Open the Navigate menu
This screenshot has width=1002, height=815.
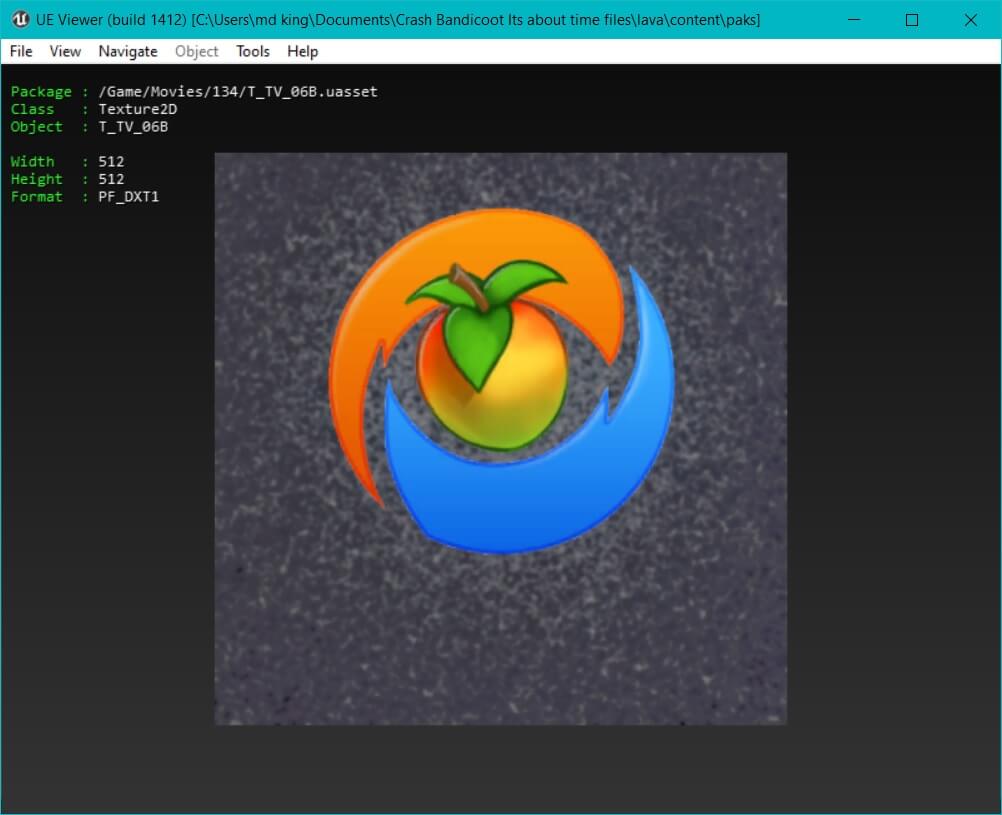click(128, 51)
